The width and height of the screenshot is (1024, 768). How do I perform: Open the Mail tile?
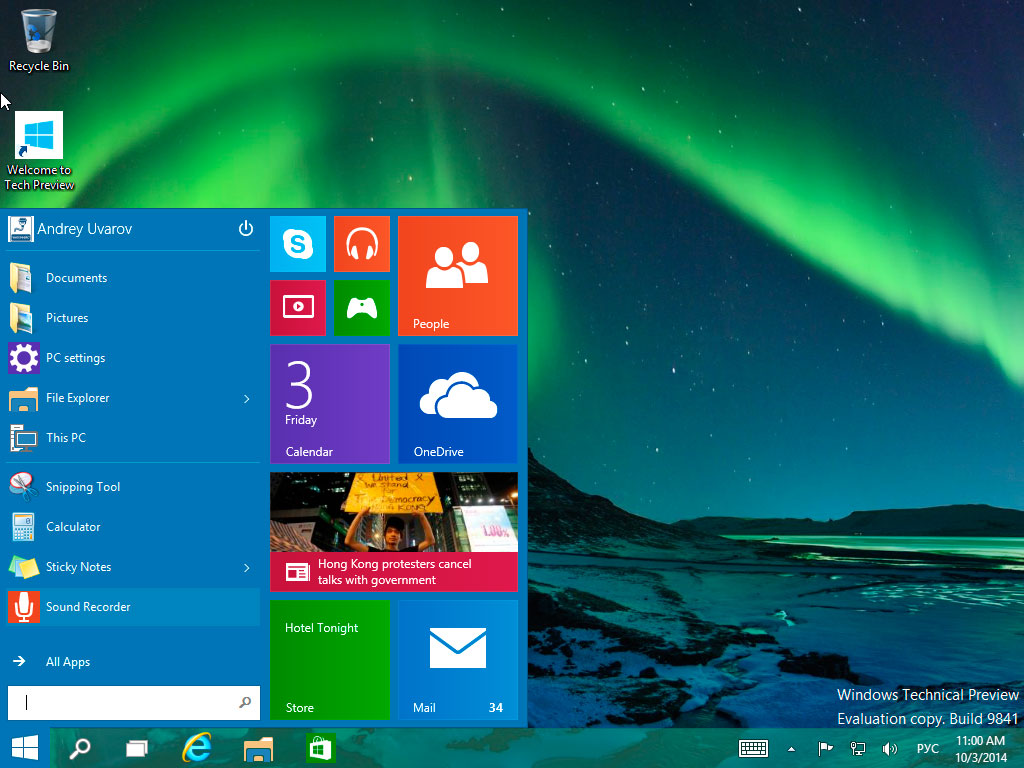pos(457,659)
